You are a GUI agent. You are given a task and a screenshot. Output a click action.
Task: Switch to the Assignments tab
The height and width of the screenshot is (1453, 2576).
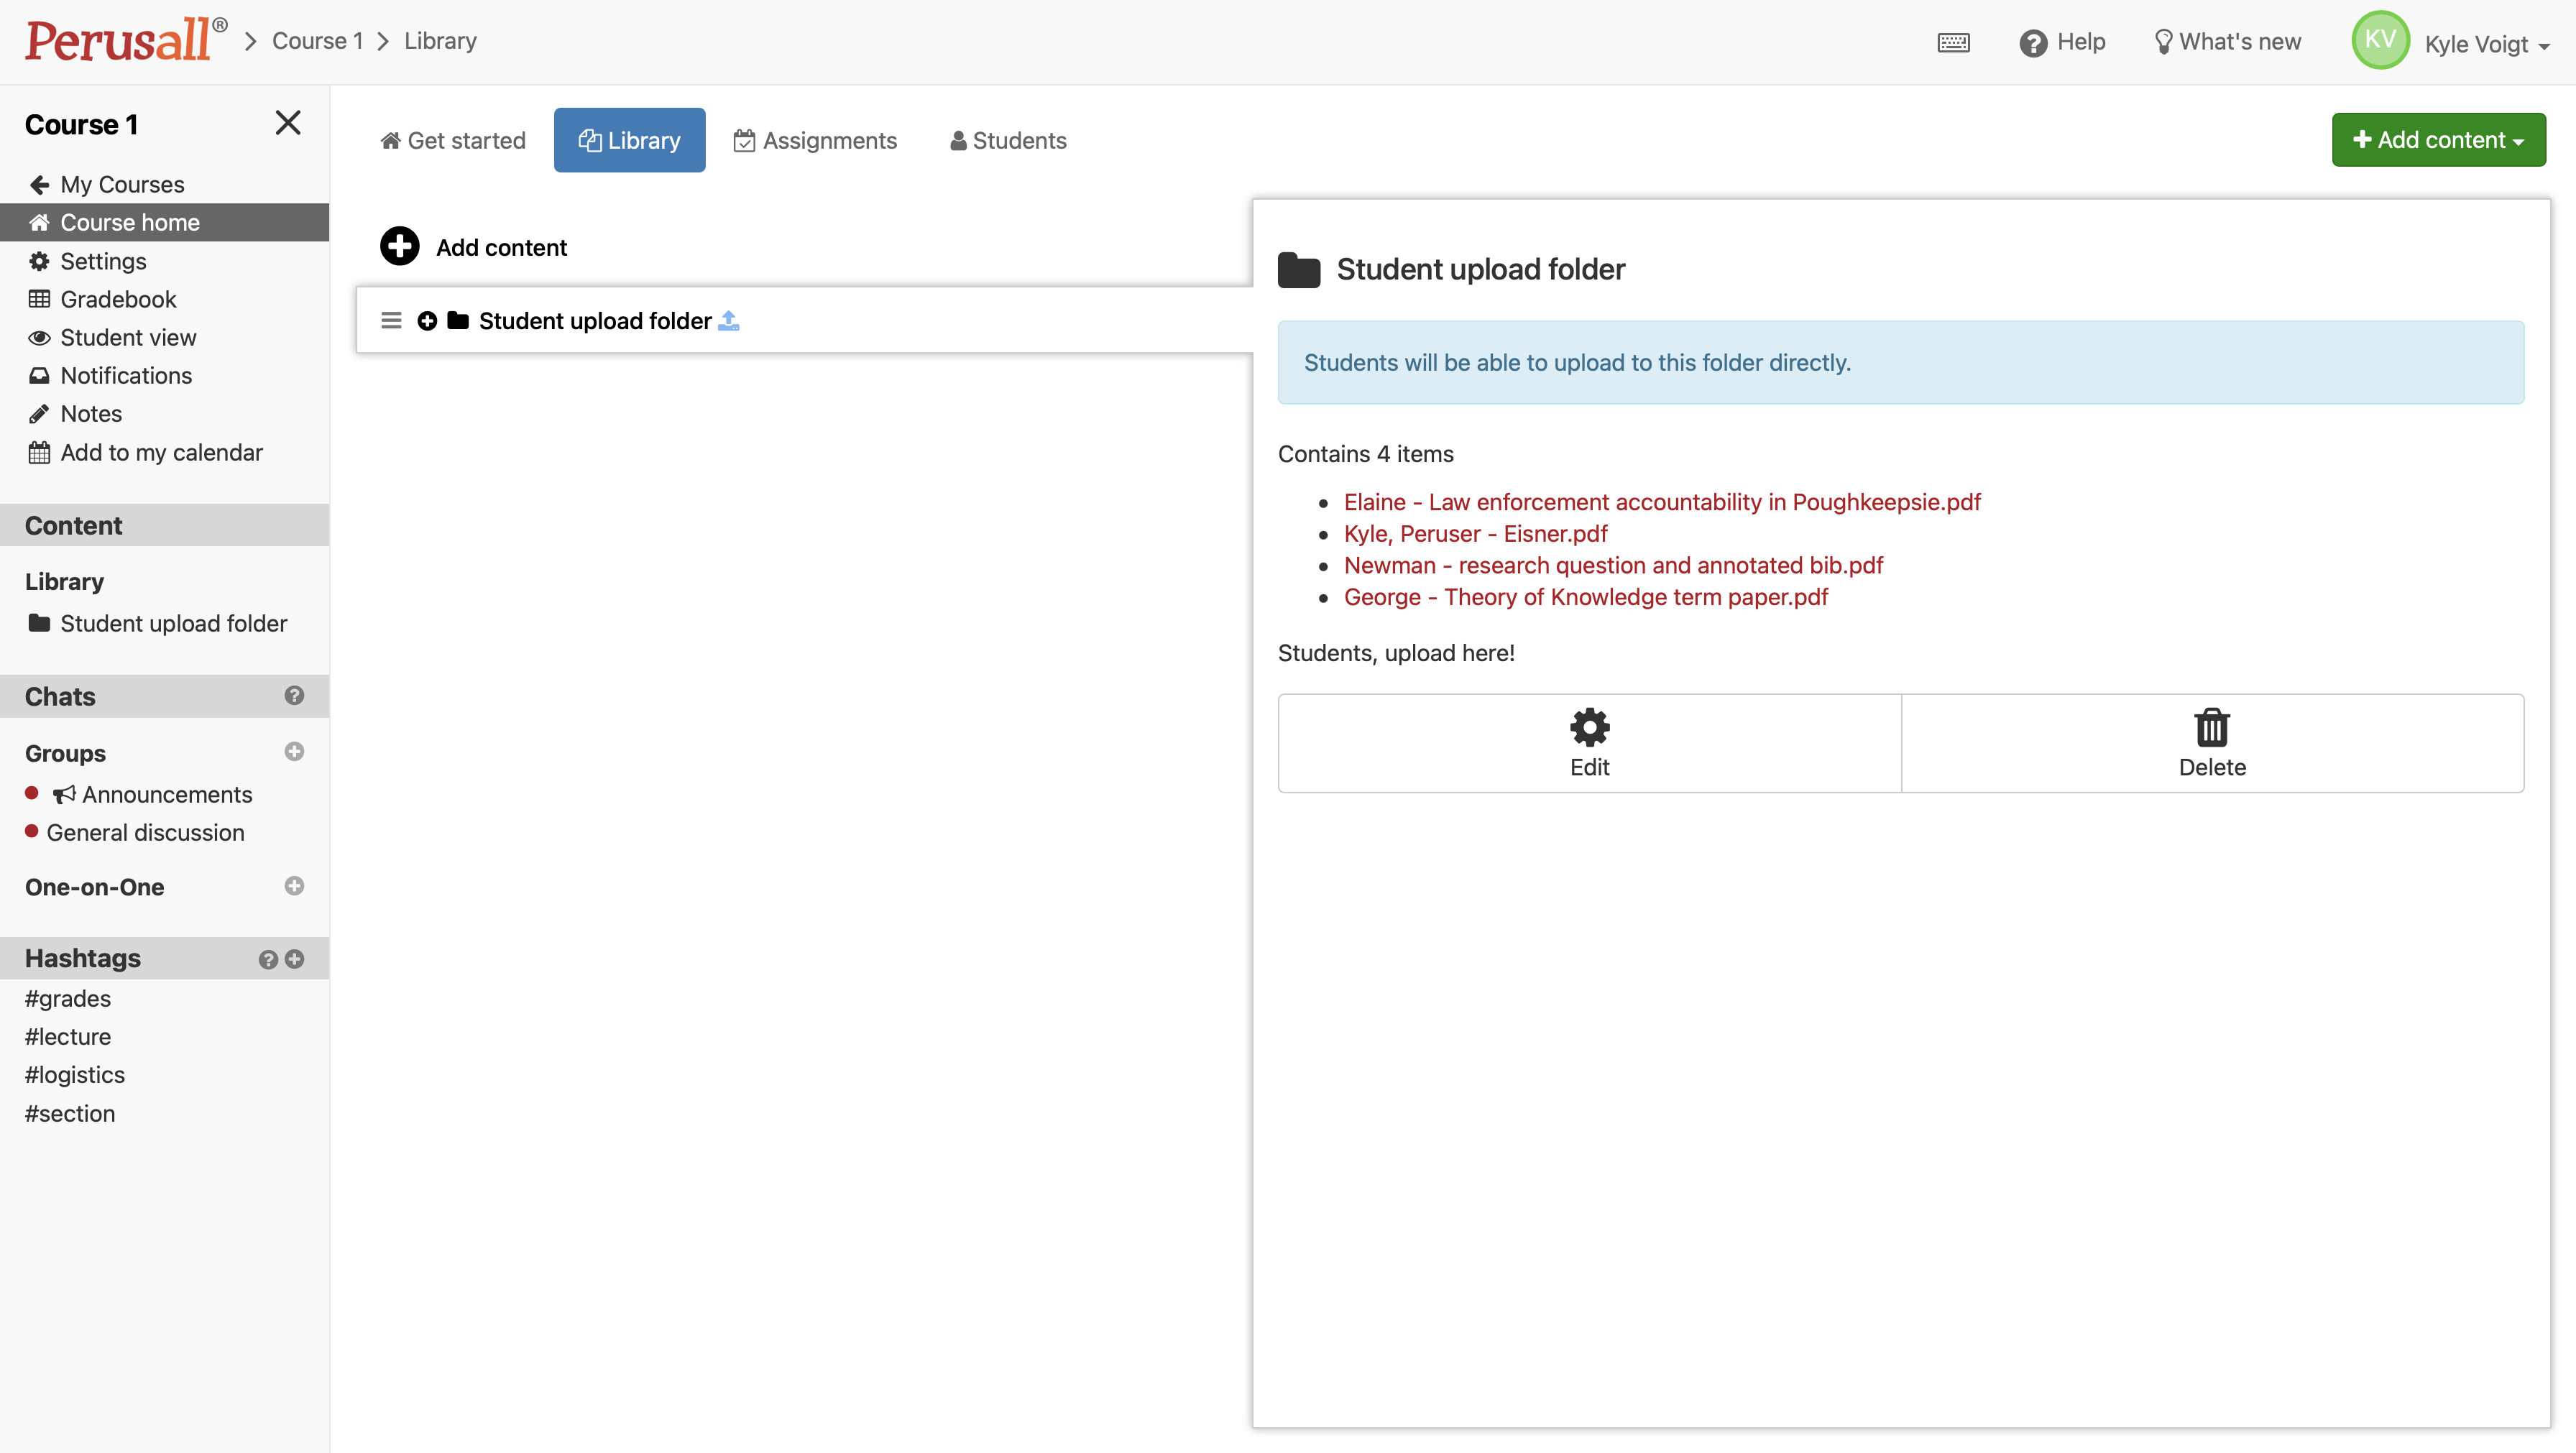pyautogui.click(x=815, y=140)
